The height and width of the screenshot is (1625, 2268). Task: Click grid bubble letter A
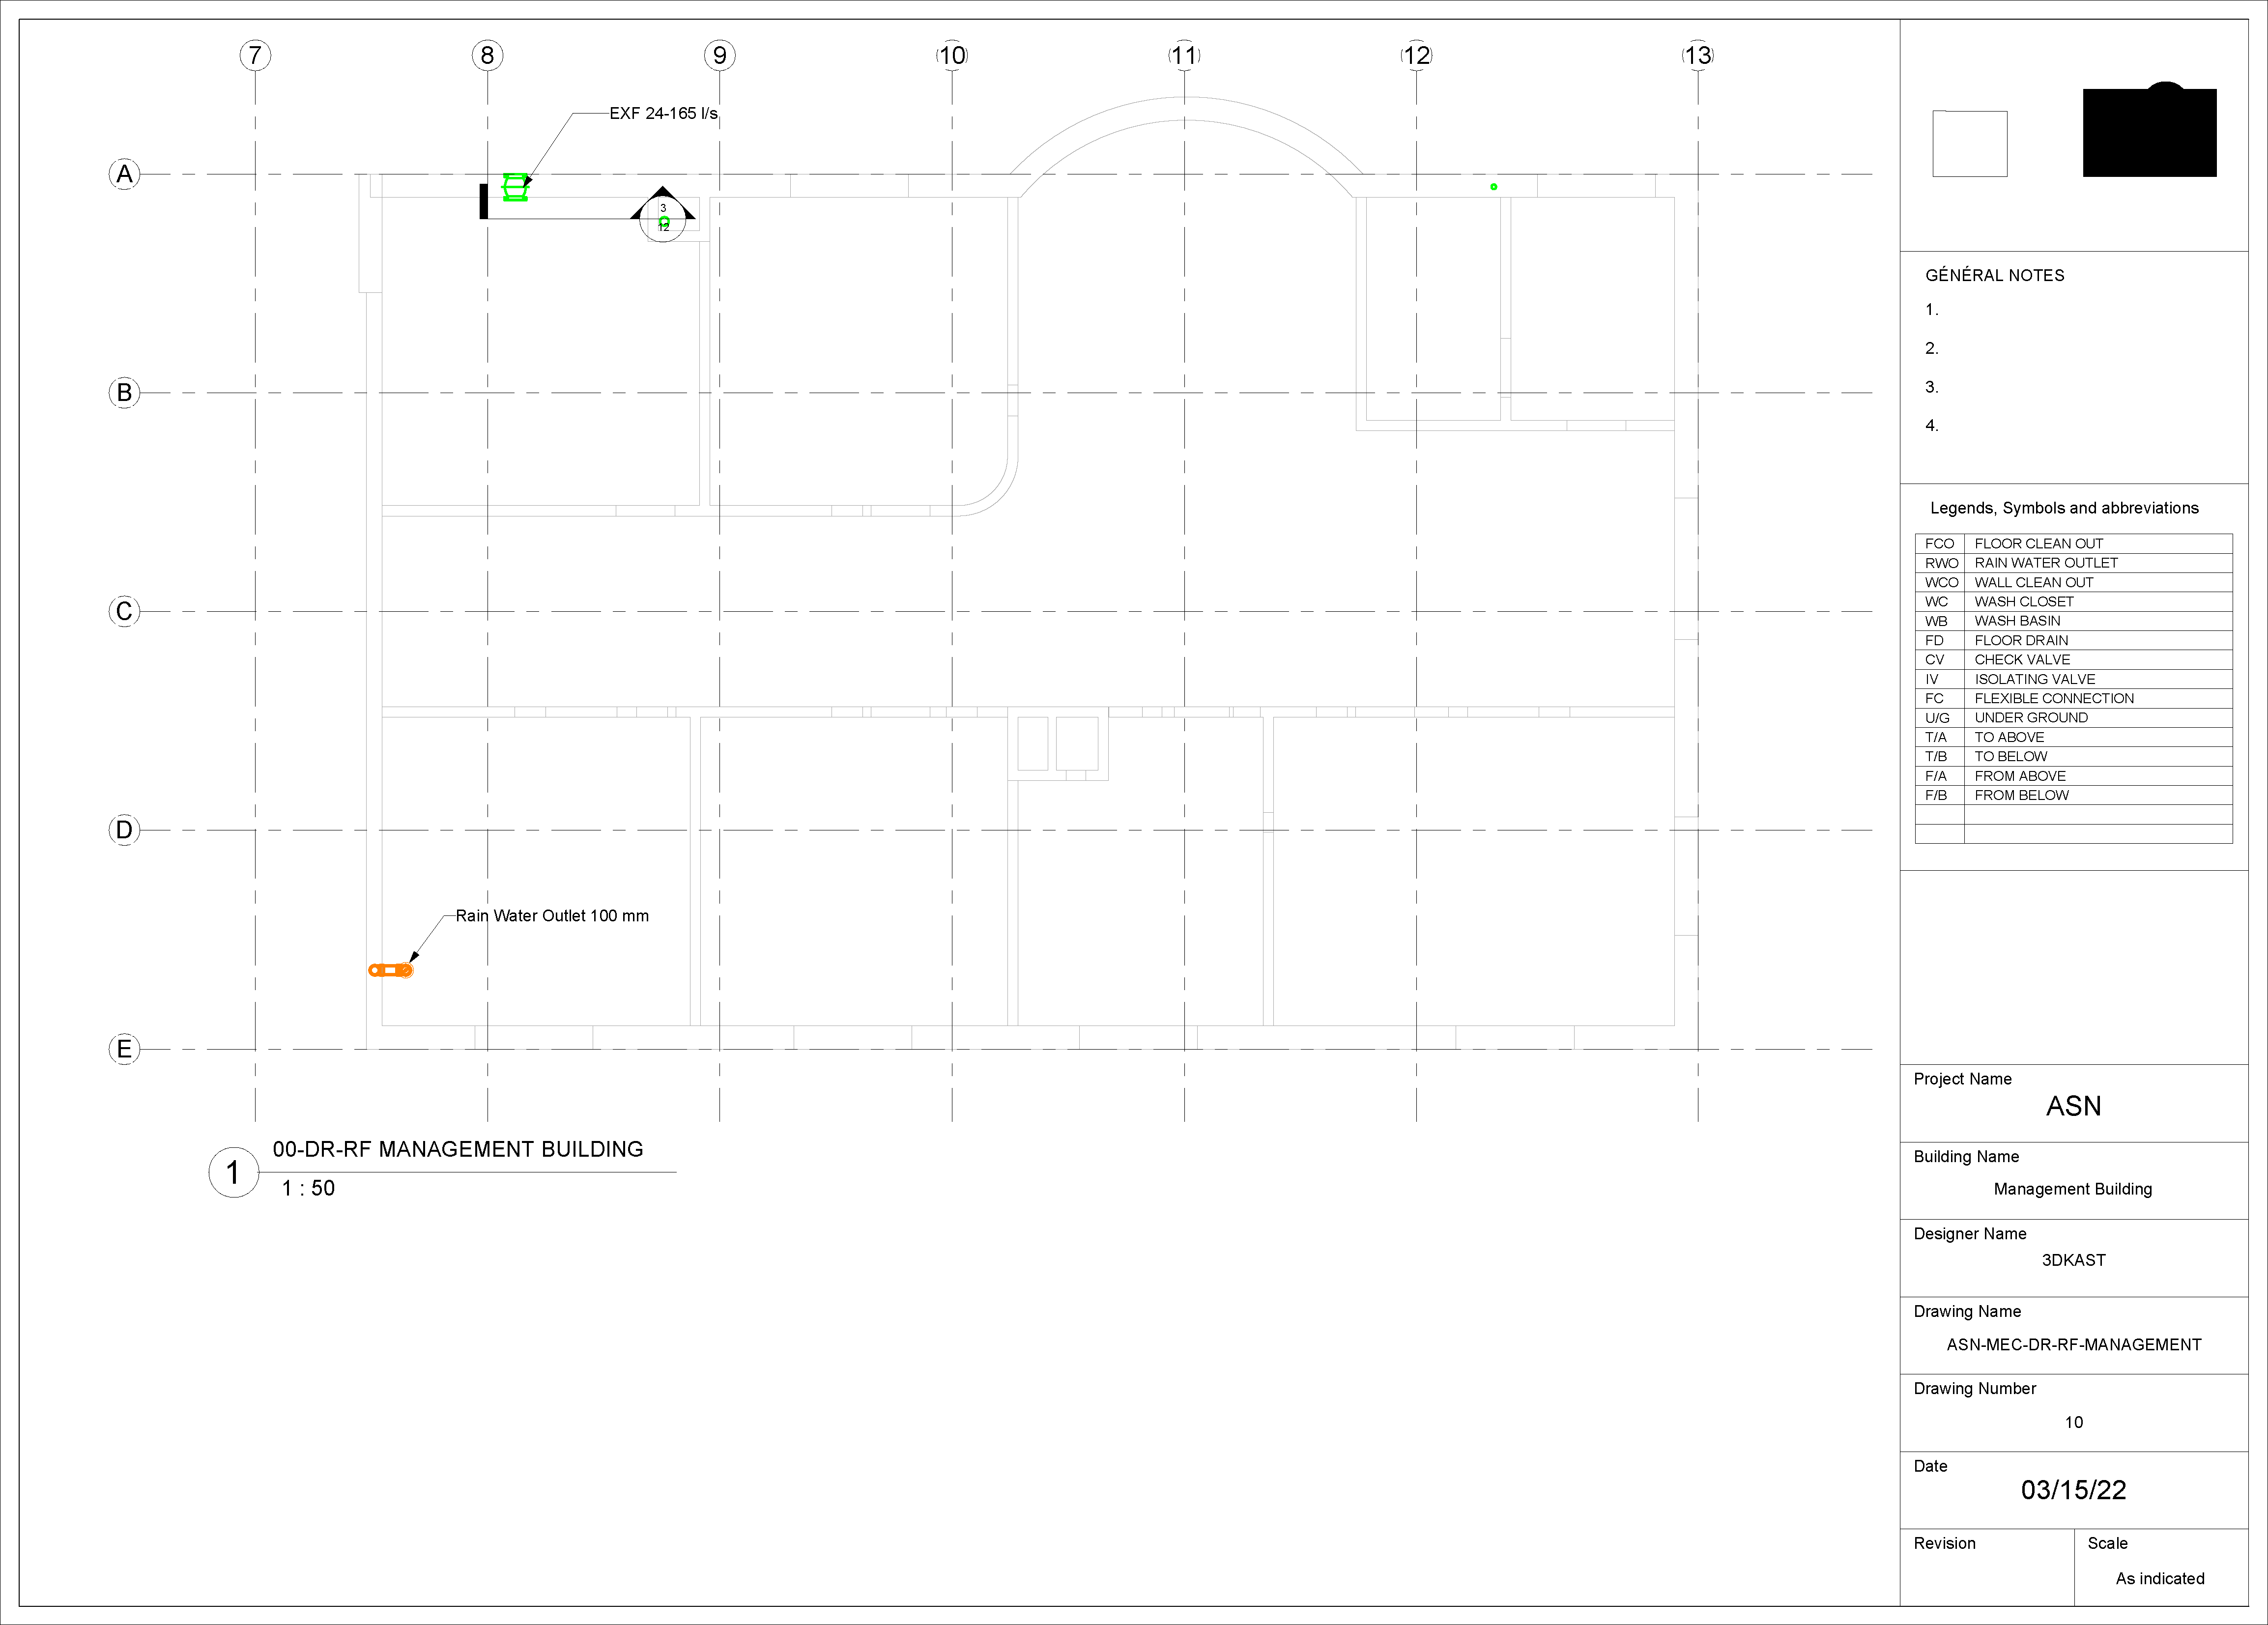tap(124, 174)
